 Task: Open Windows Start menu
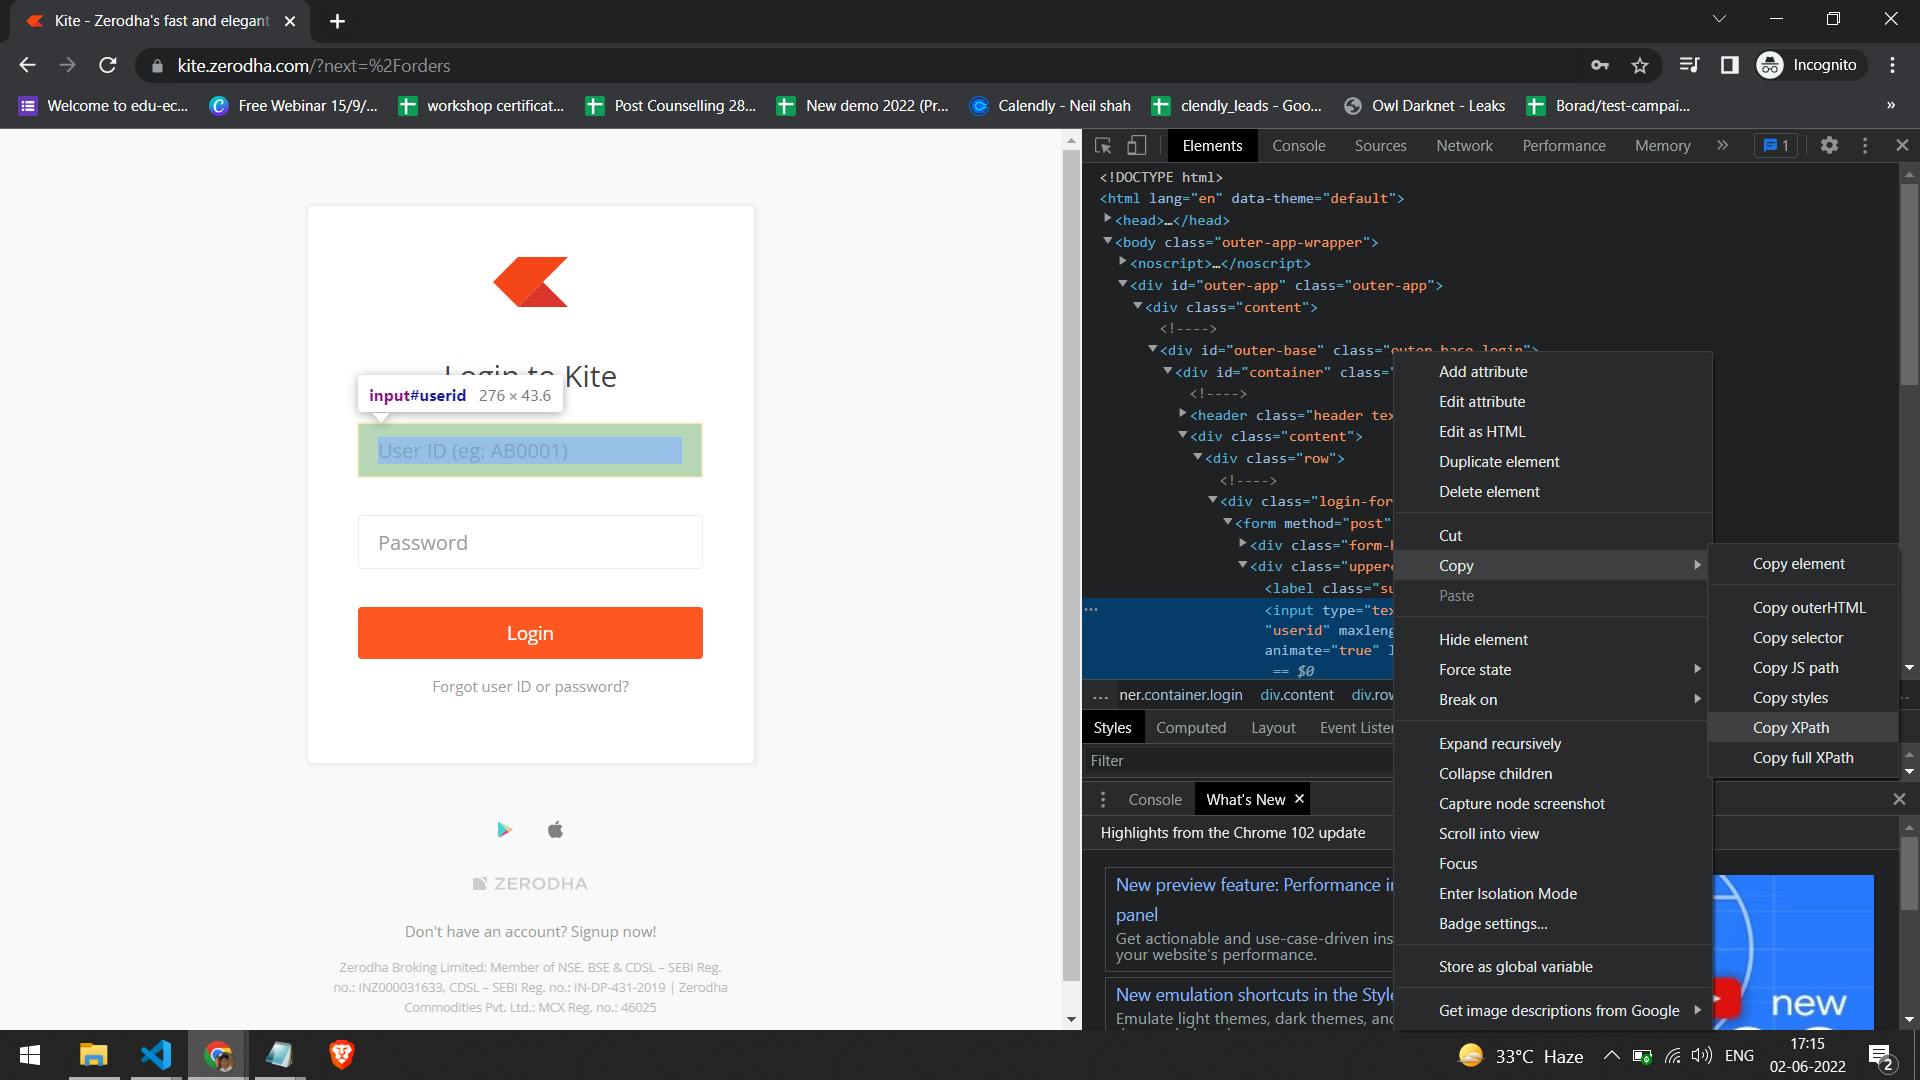click(30, 1055)
